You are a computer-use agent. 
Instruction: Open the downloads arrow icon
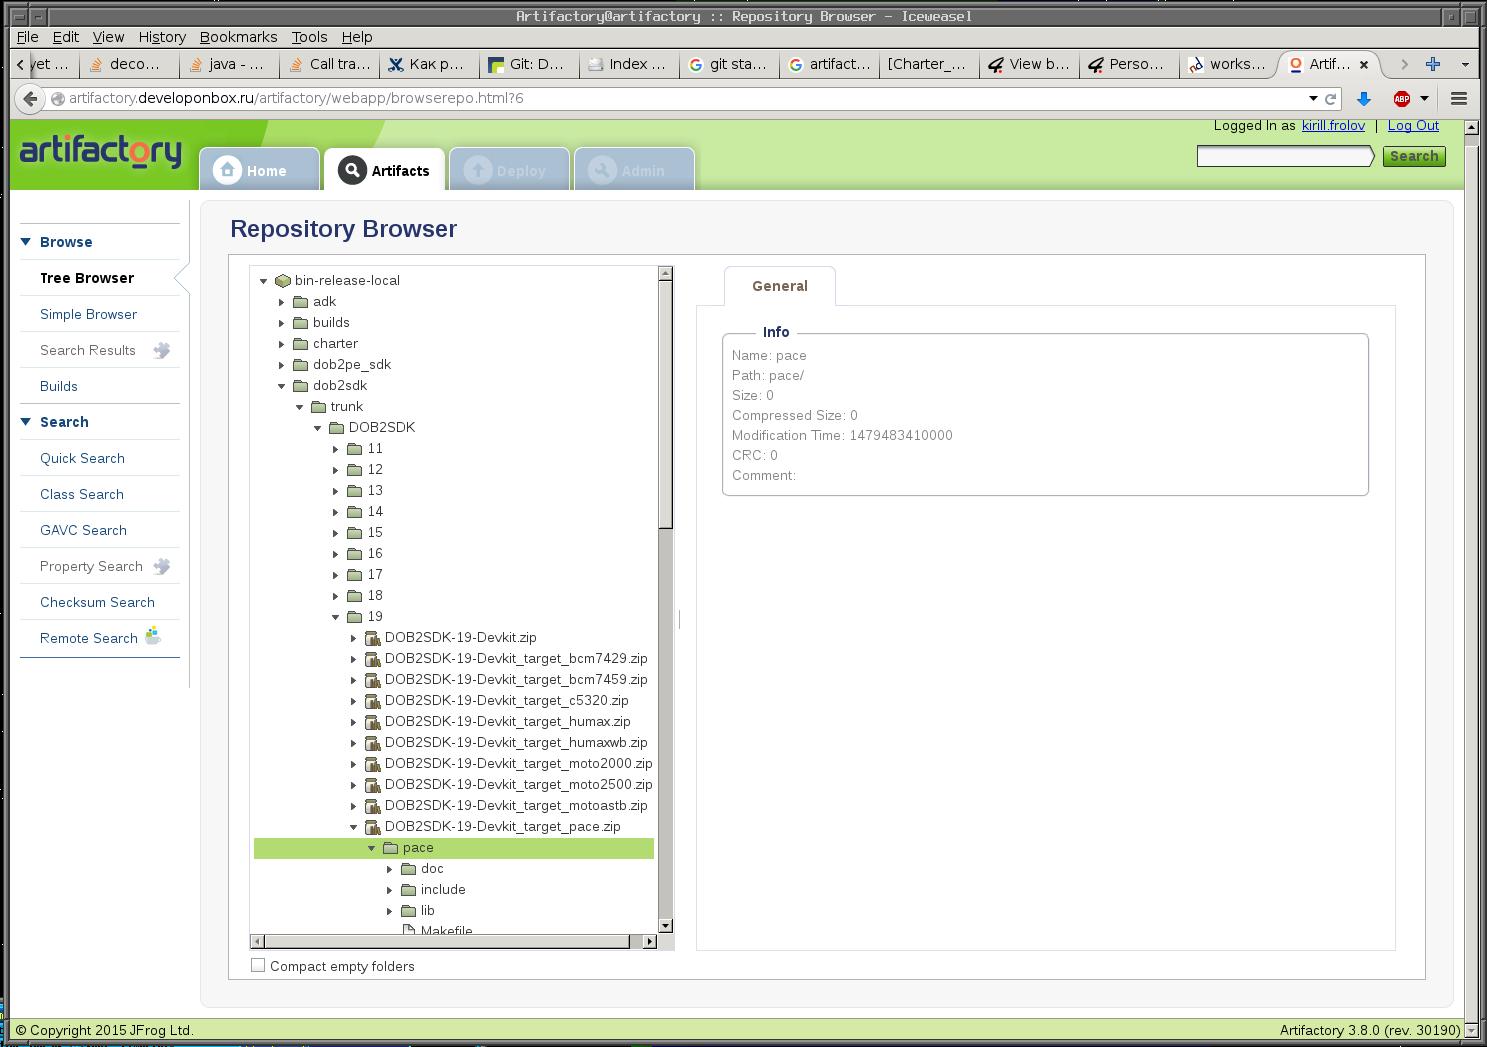[x=1363, y=98]
